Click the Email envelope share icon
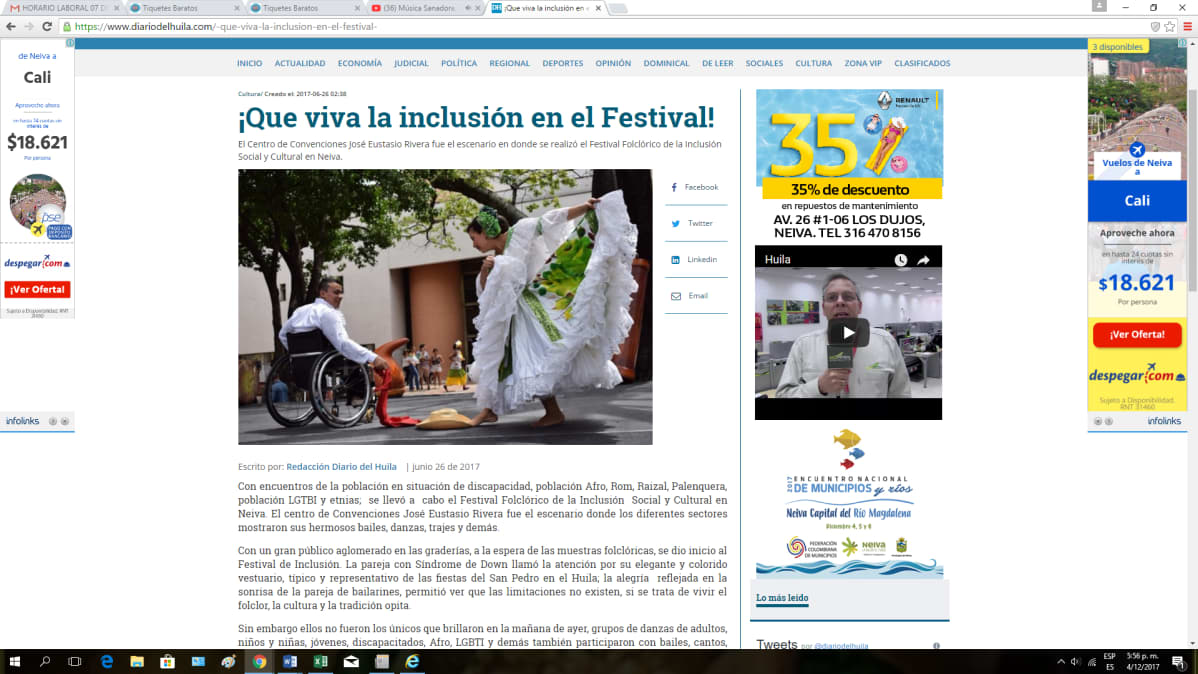The image size is (1198, 674). pos(676,296)
